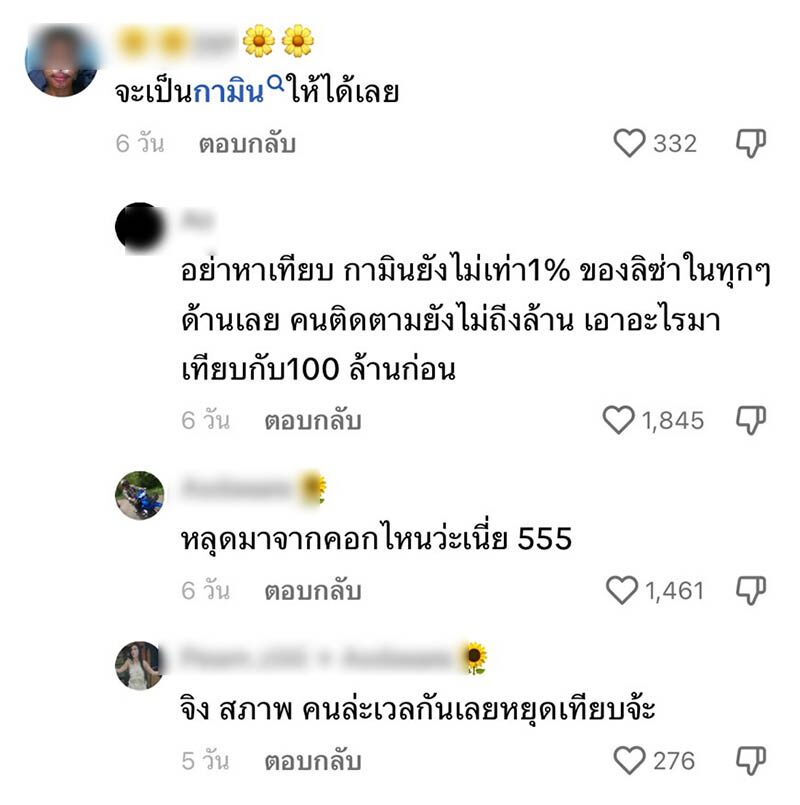Like the comment with 332 likes

coord(630,143)
